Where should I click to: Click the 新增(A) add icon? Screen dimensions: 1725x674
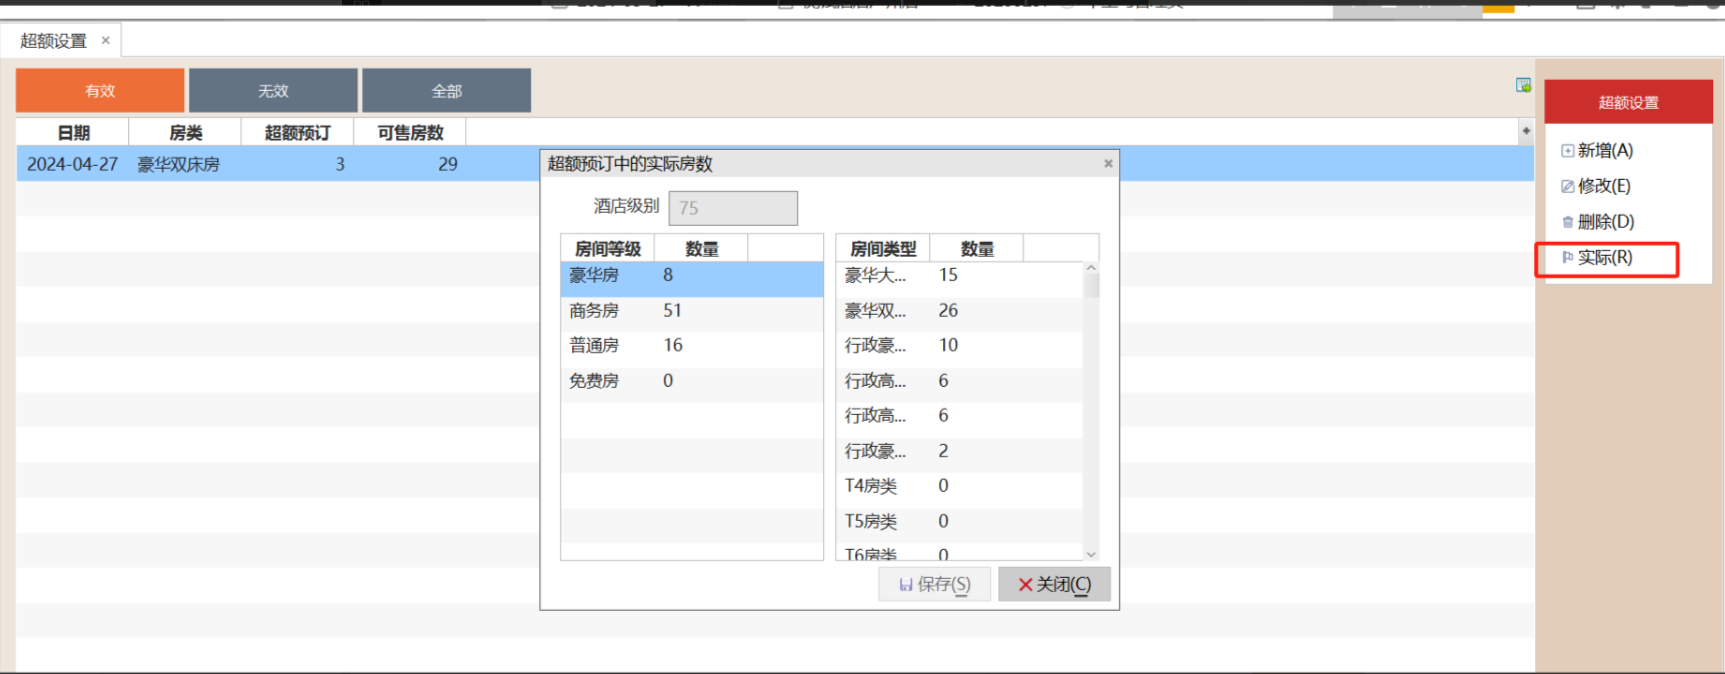pos(1567,151)
